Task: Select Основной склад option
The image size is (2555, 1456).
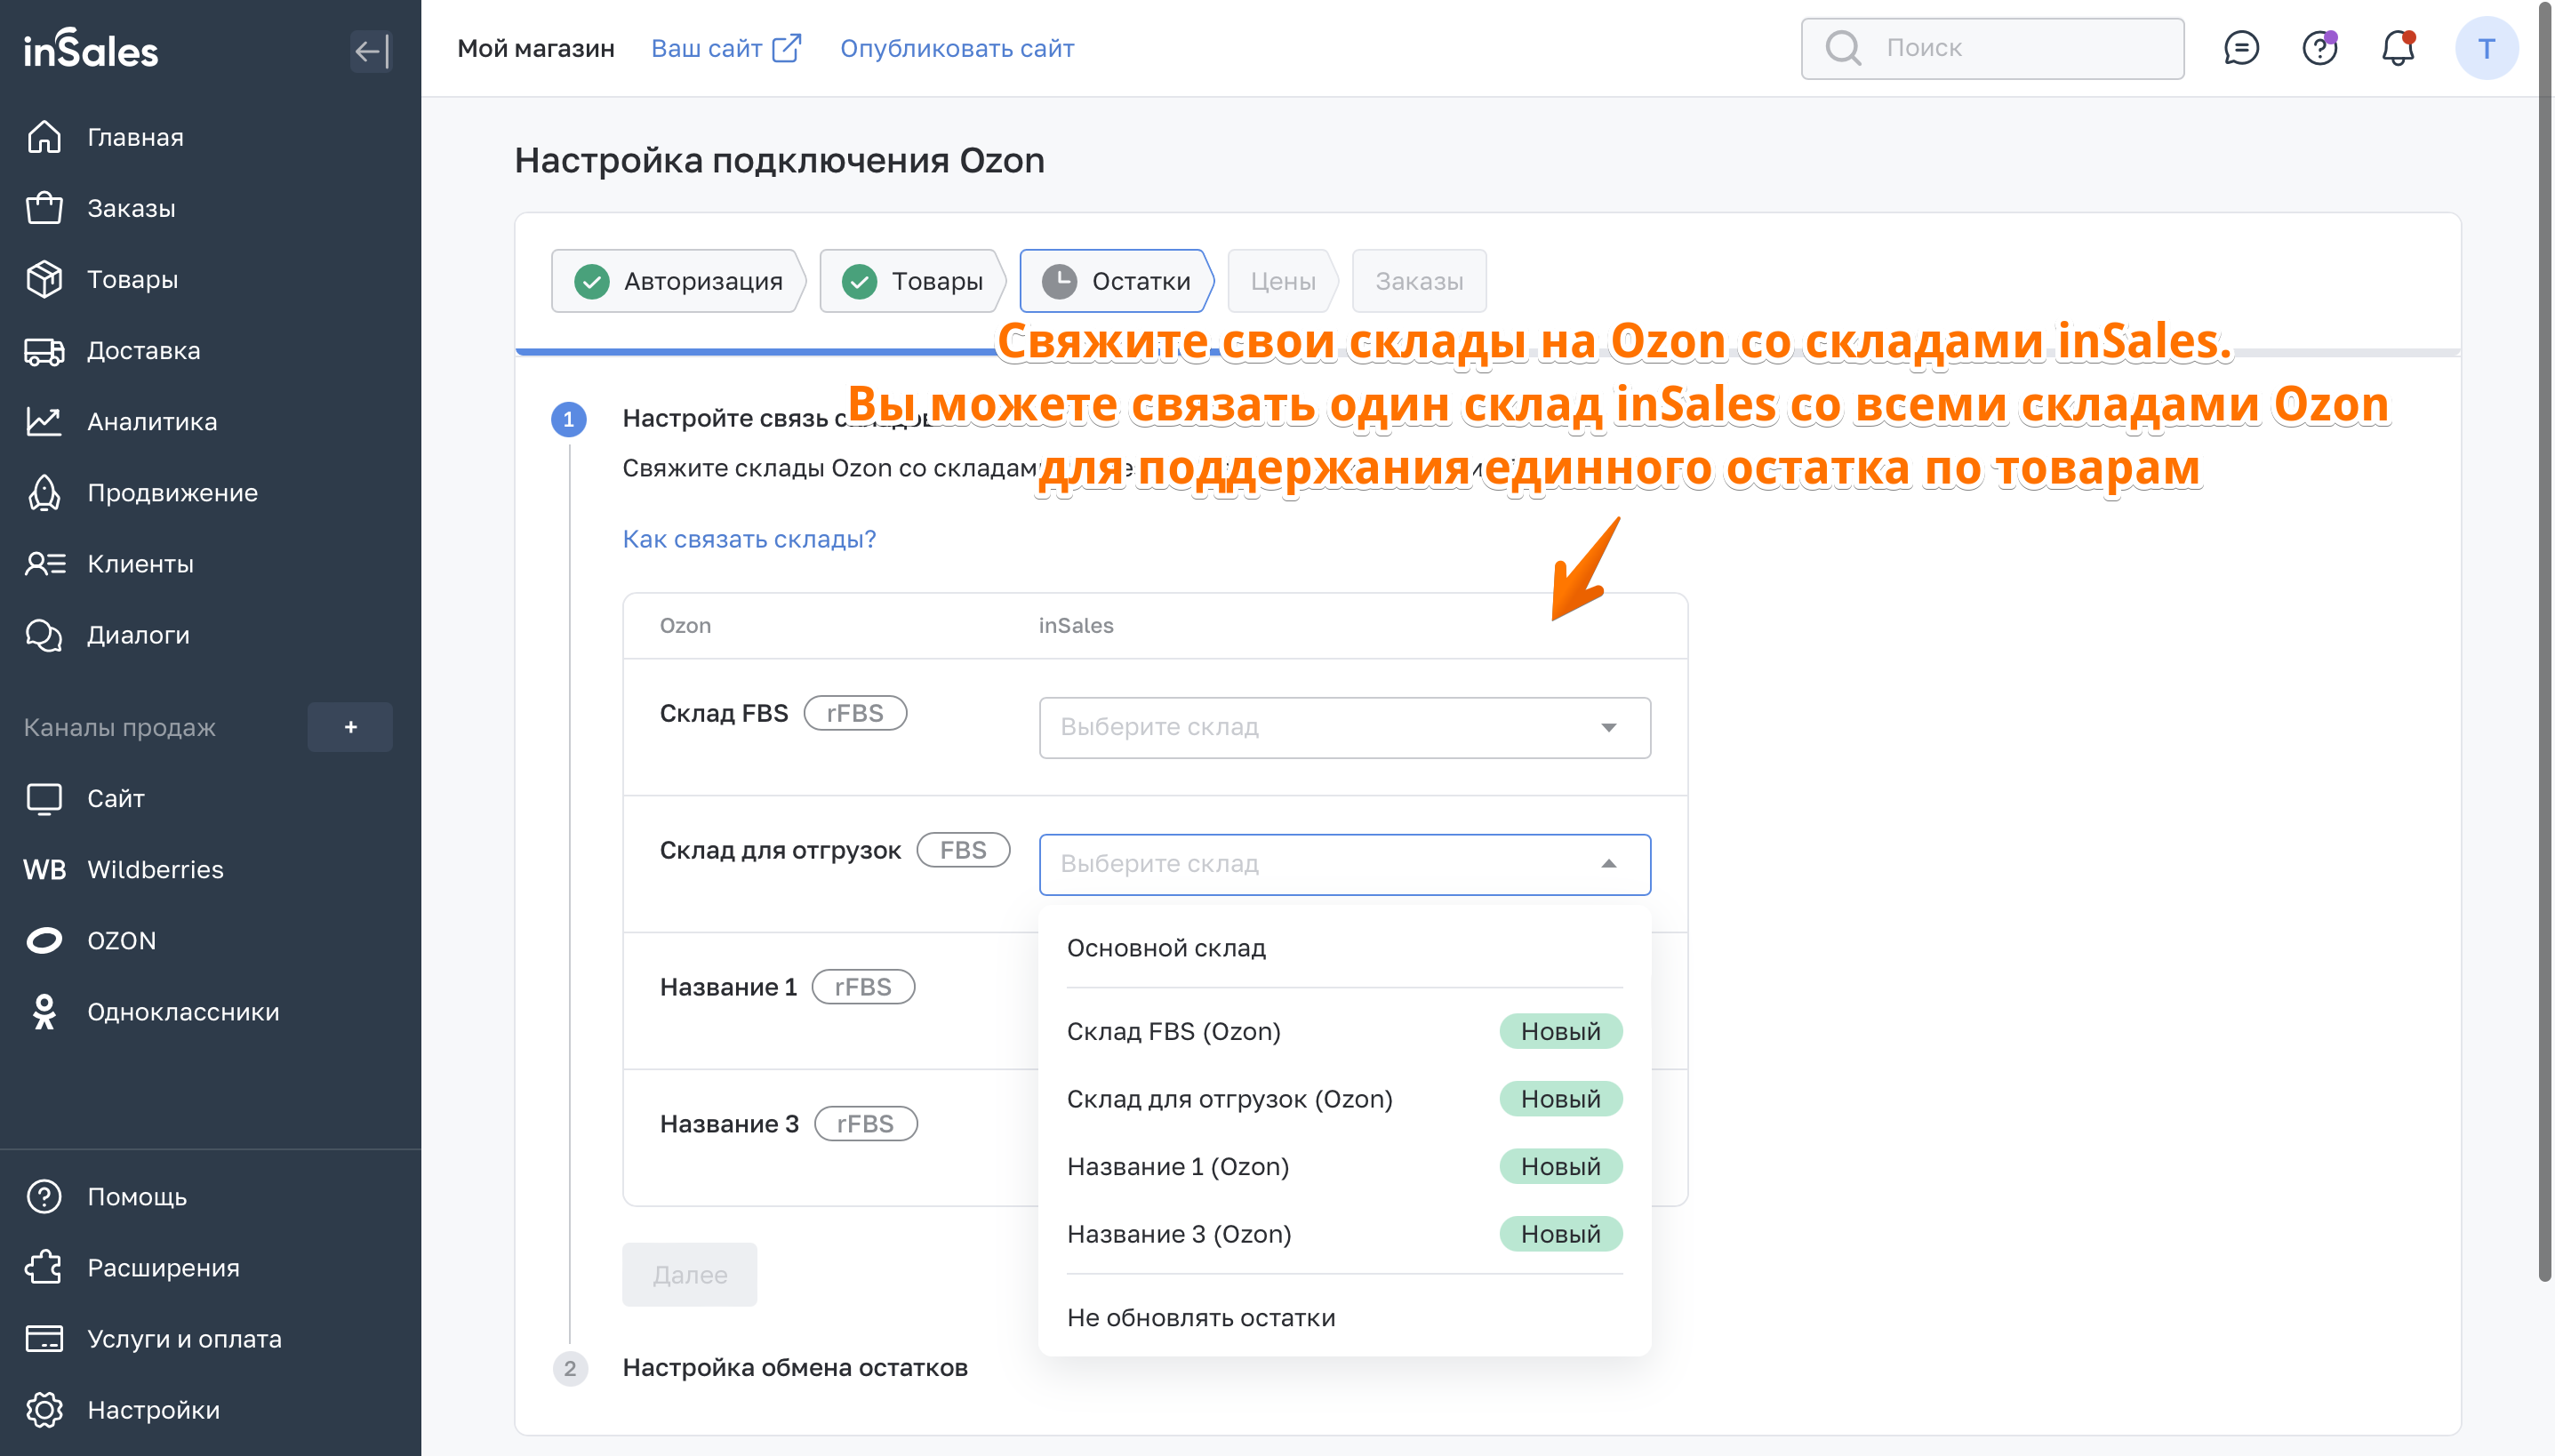Action: 1166,947
